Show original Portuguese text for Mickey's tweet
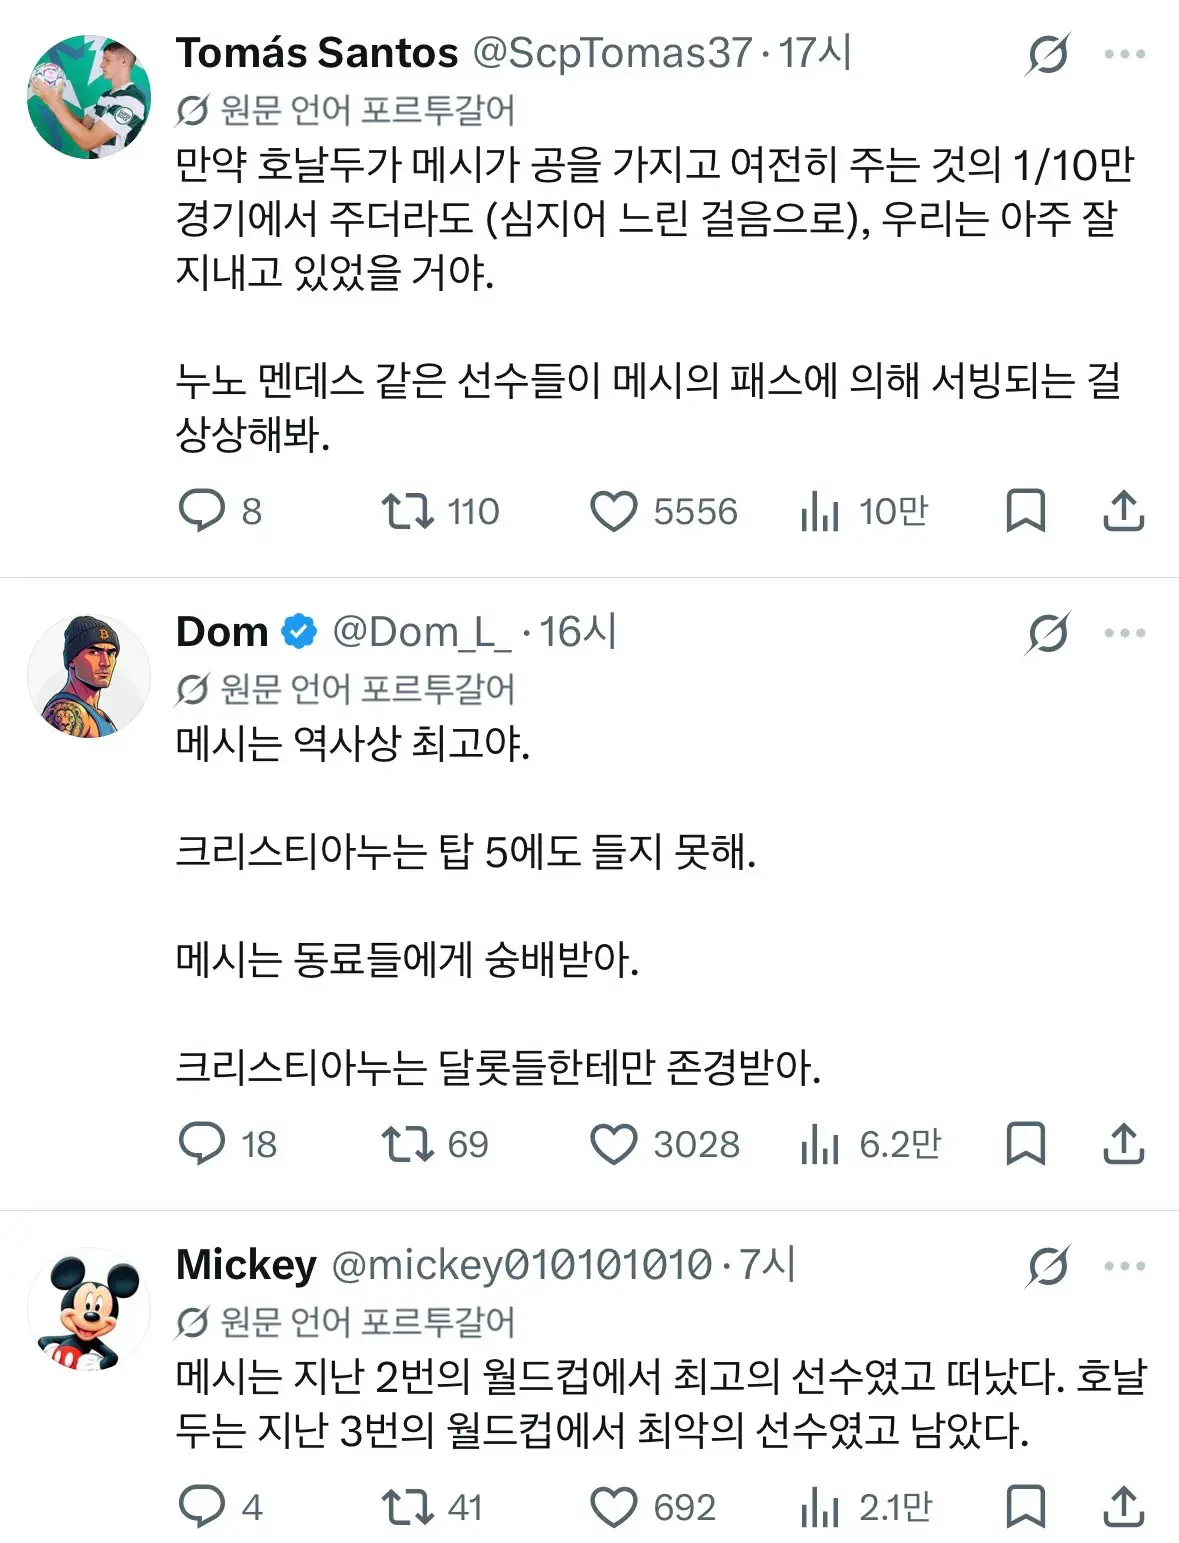Screen dimensions: 1179x1543 pyautogui.click(x=345, y=1321)
